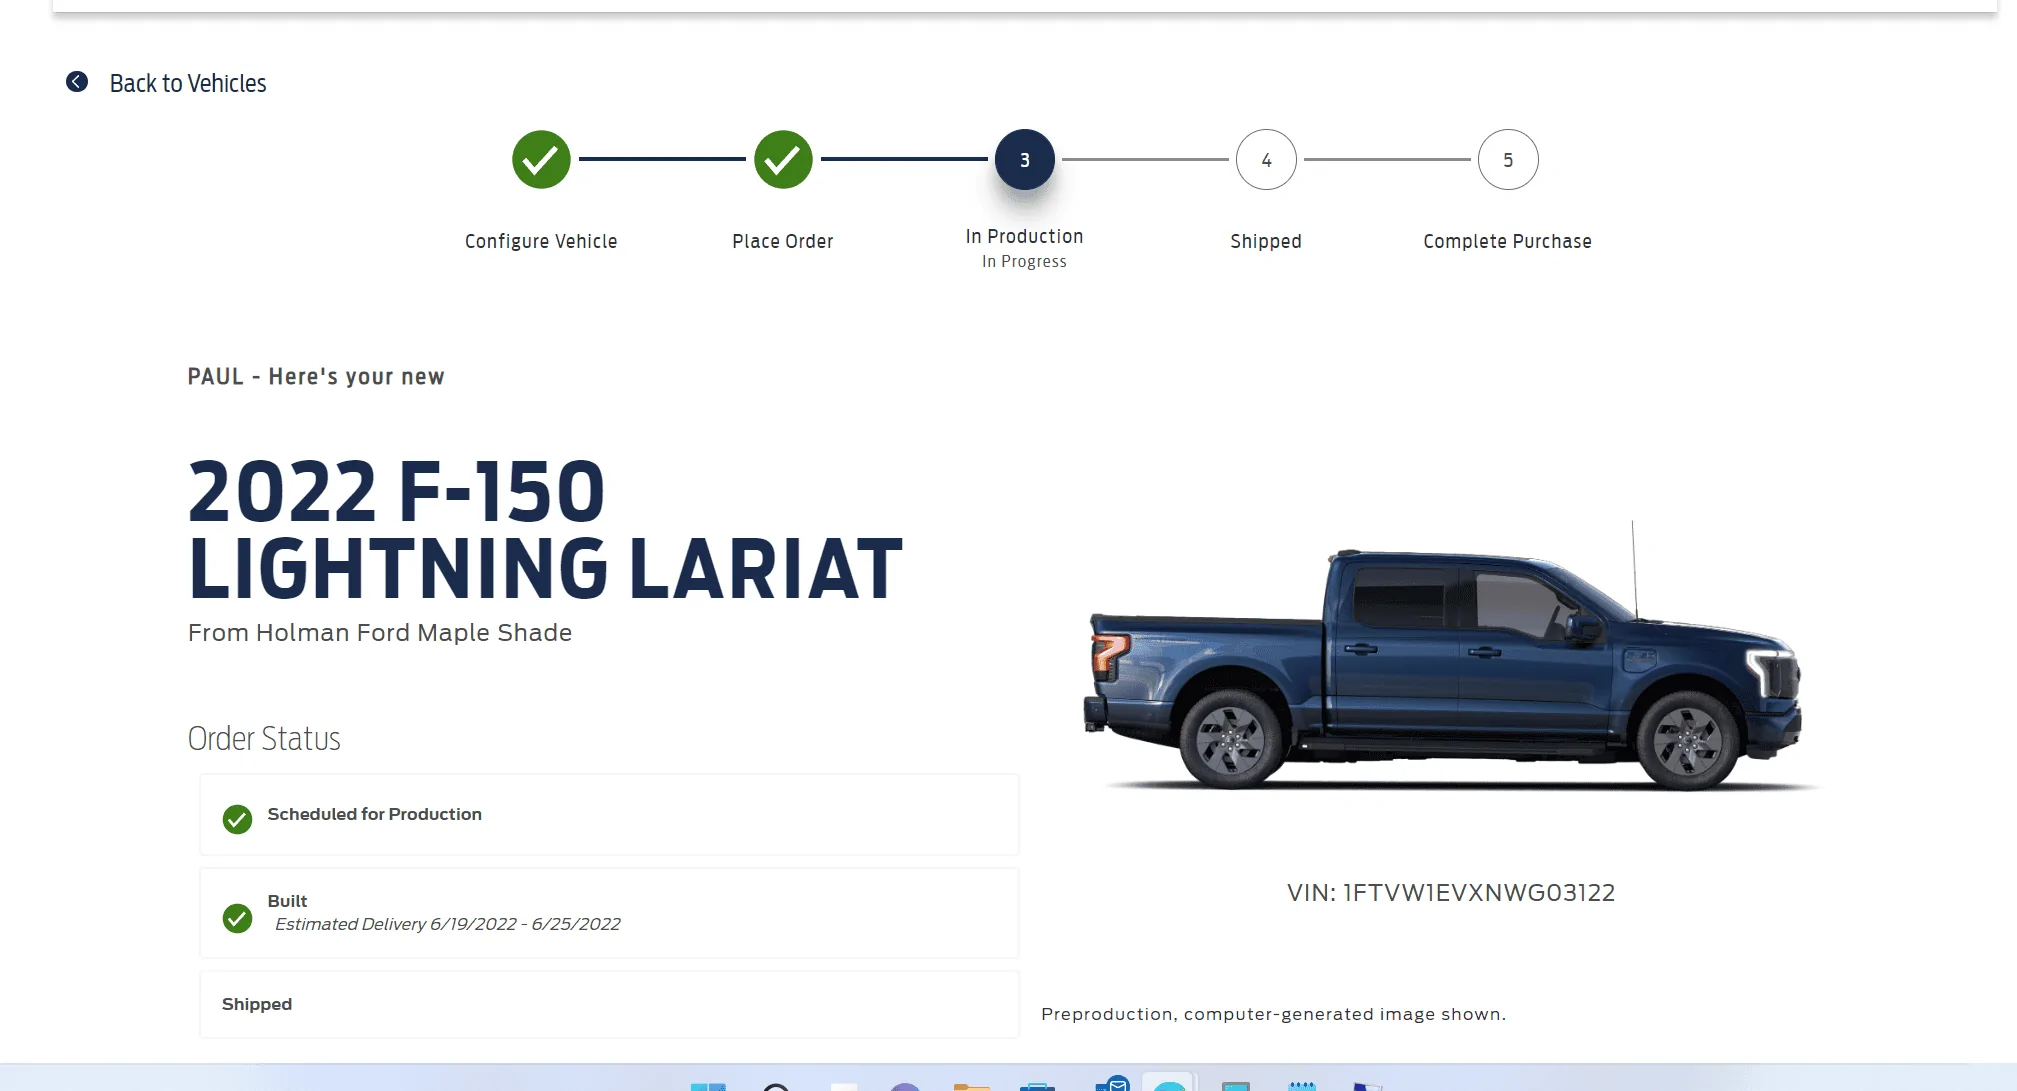This screenshot has height=1091, width=2017.
Task: Click the In Production step label
Action: [x=1025, y=236]
